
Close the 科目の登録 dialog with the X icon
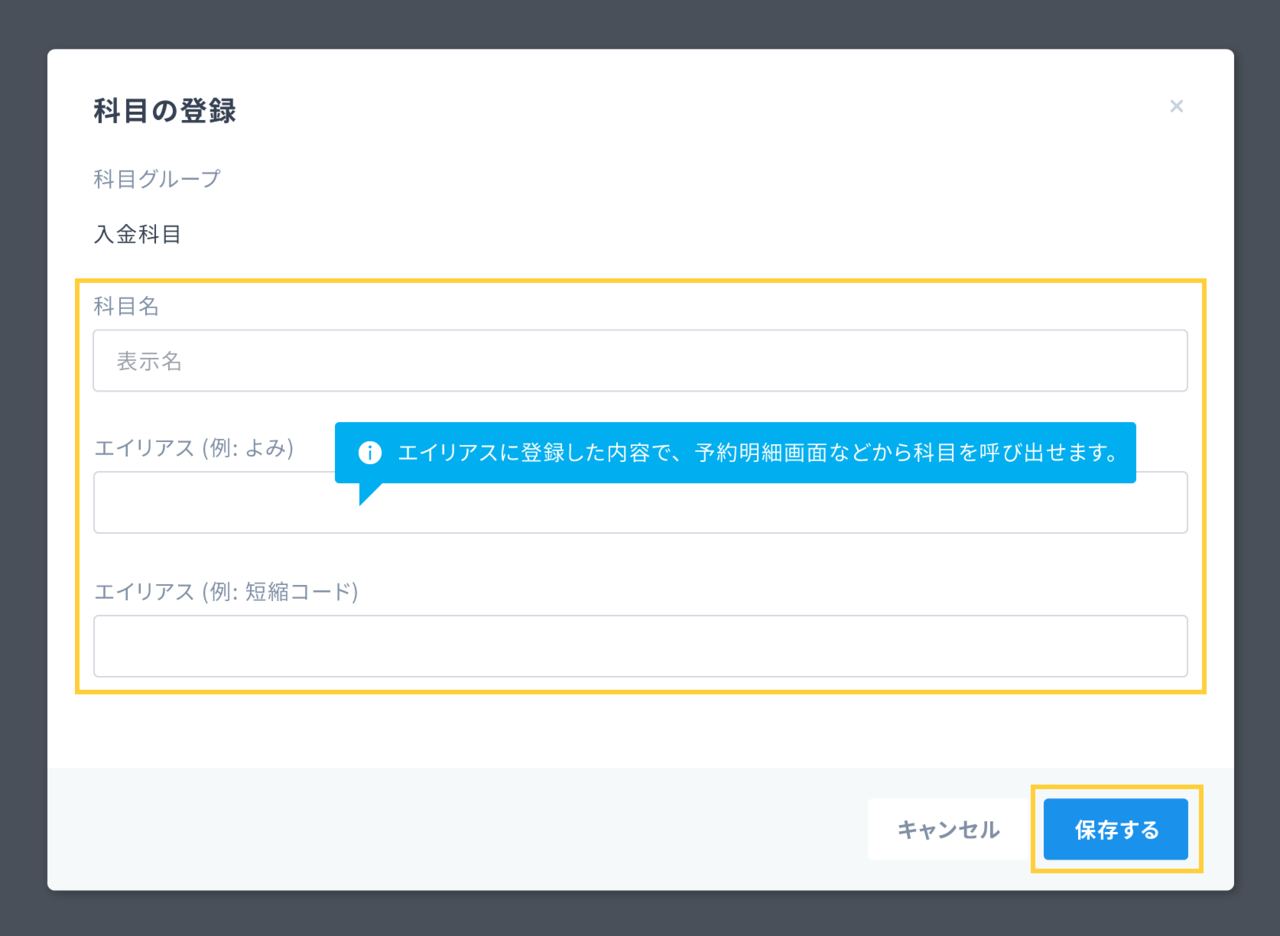click(x=1176, y=106)
